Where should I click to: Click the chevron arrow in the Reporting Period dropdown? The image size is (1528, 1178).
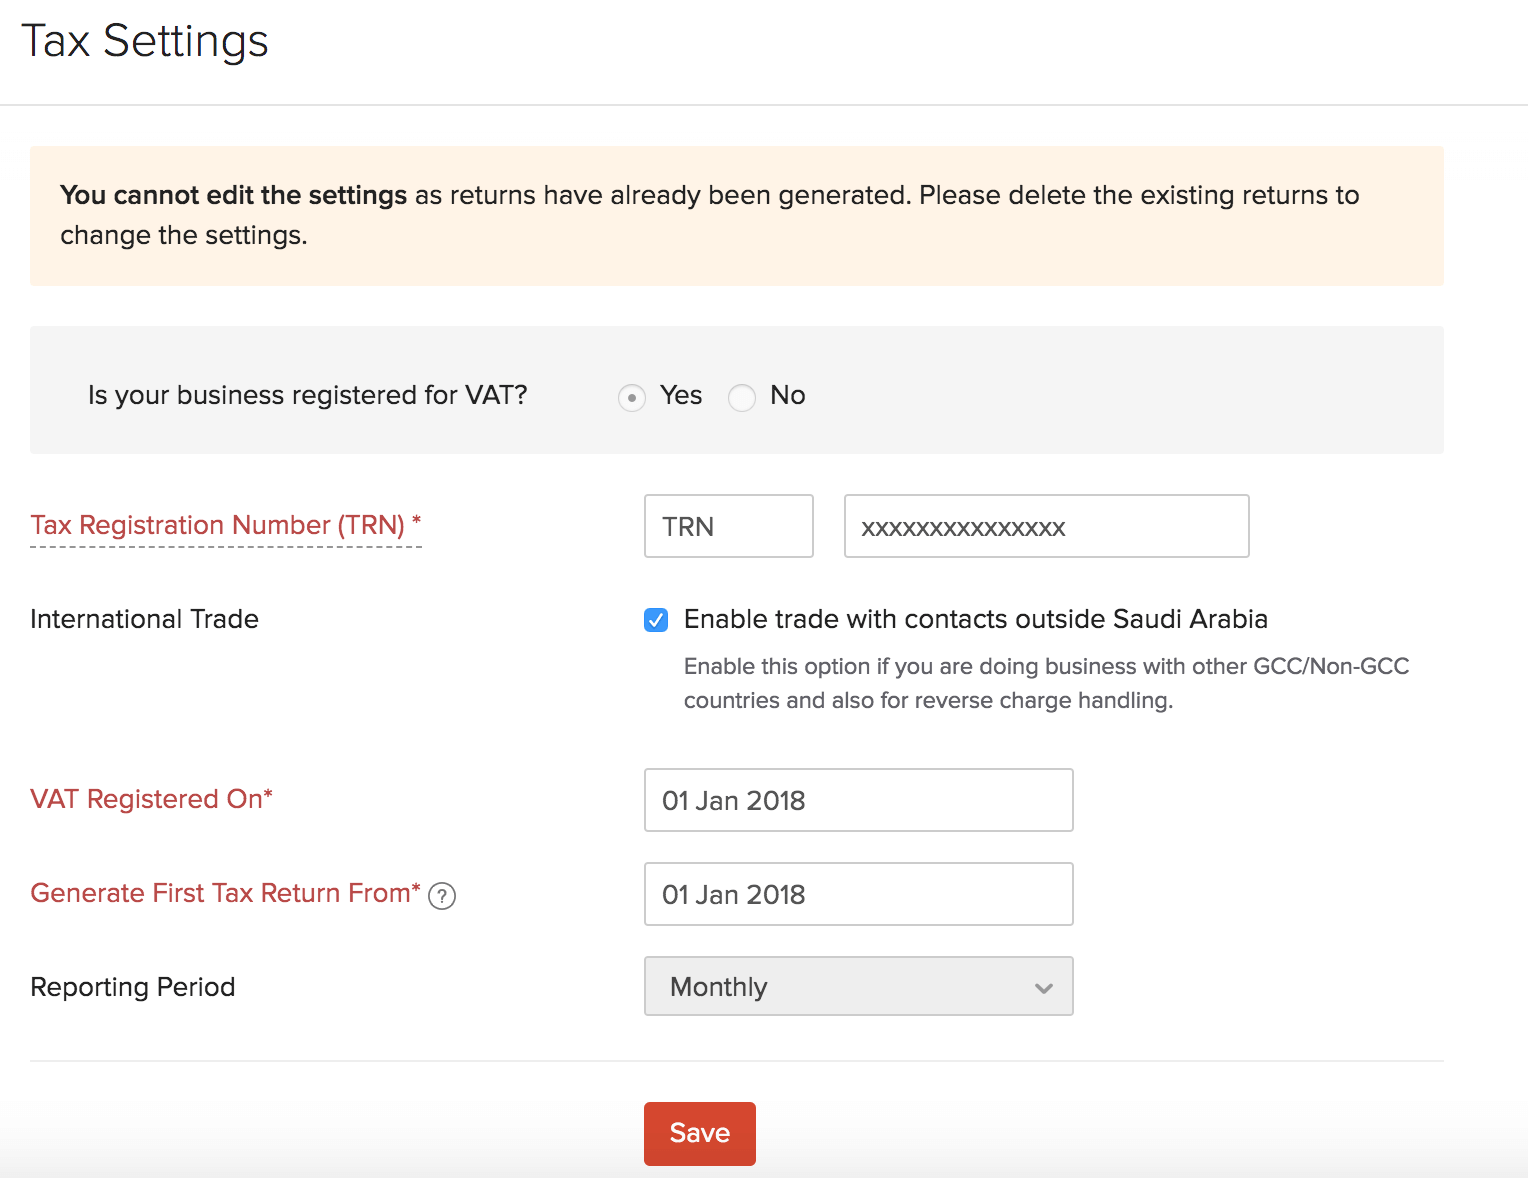pyautogui.click(x=1043, y=988)
